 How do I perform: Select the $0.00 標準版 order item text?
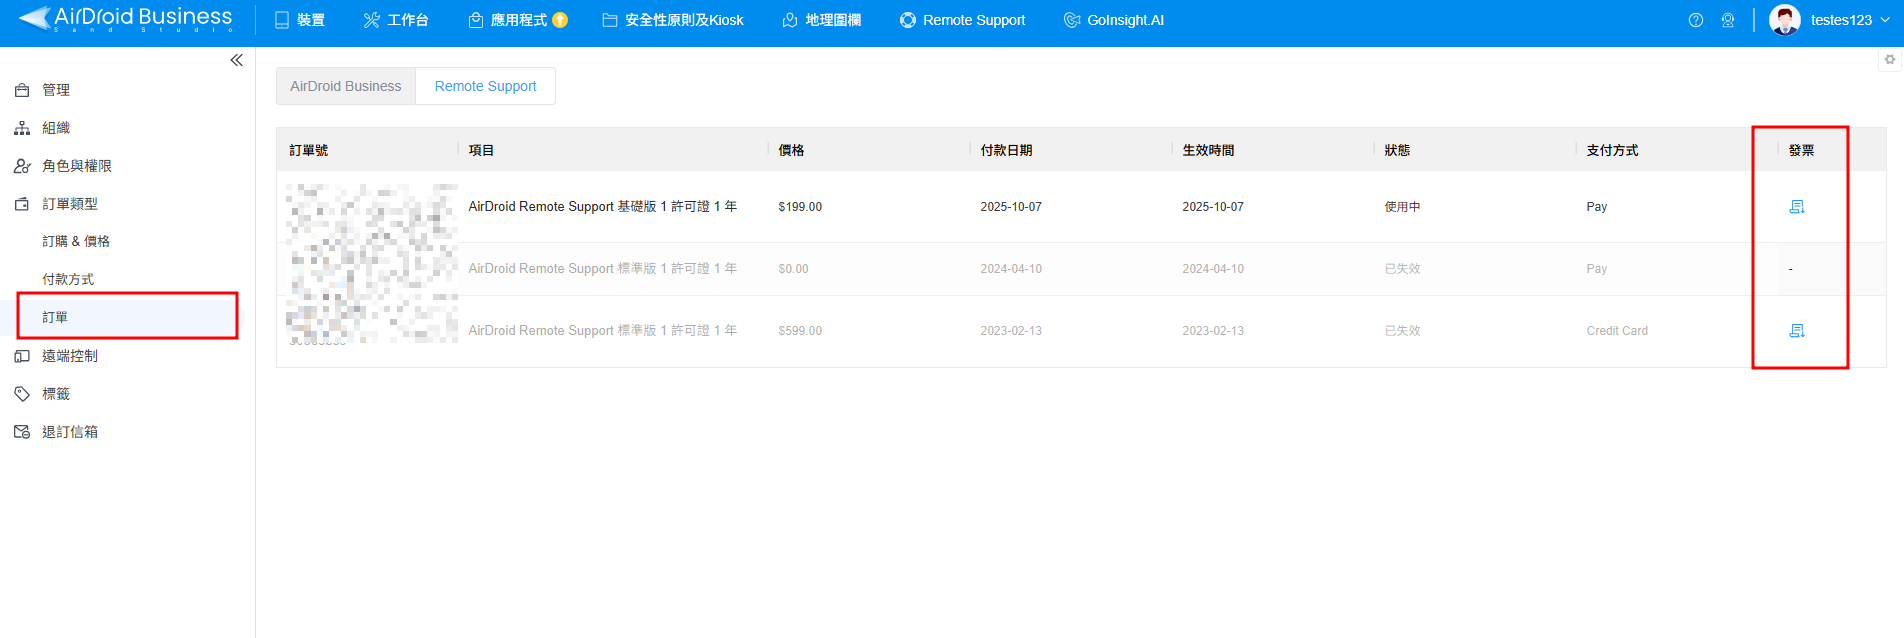[x=603, y=269]
